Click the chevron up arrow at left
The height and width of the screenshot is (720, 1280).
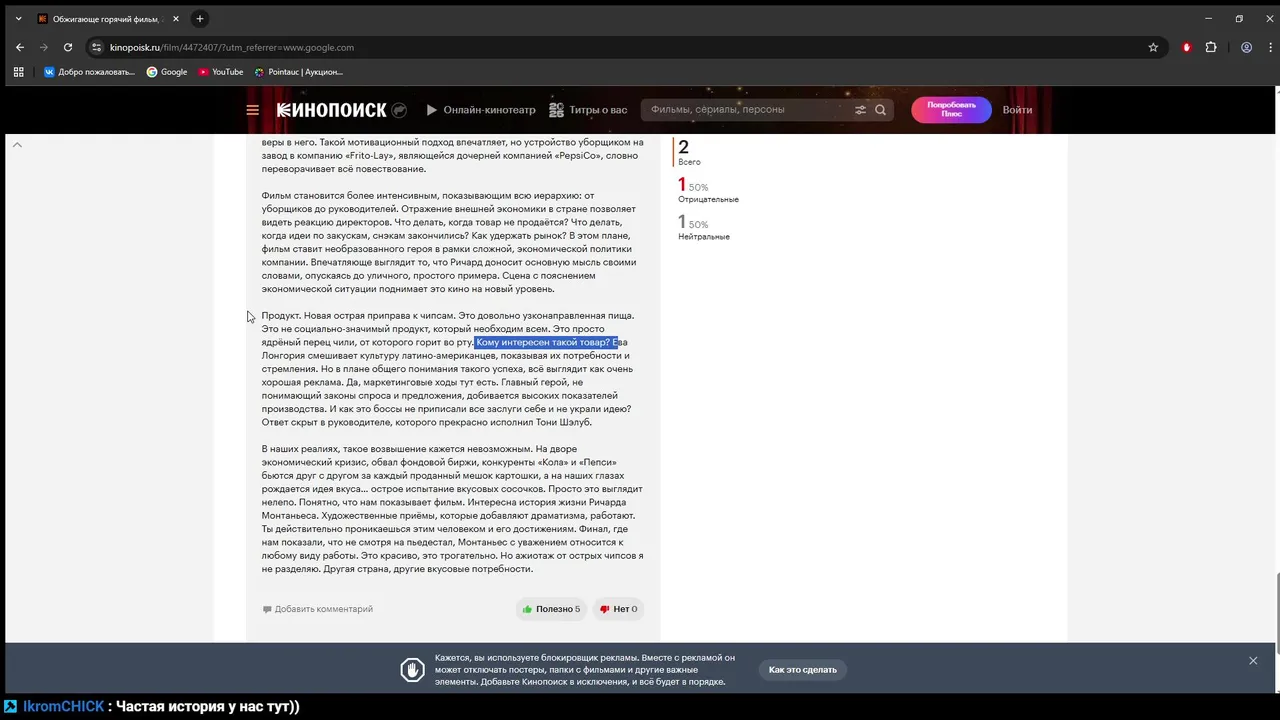click(17, 145)
